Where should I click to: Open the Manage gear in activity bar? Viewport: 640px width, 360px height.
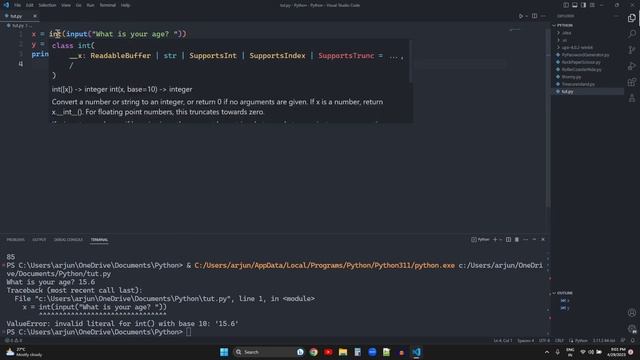point(632,329)
